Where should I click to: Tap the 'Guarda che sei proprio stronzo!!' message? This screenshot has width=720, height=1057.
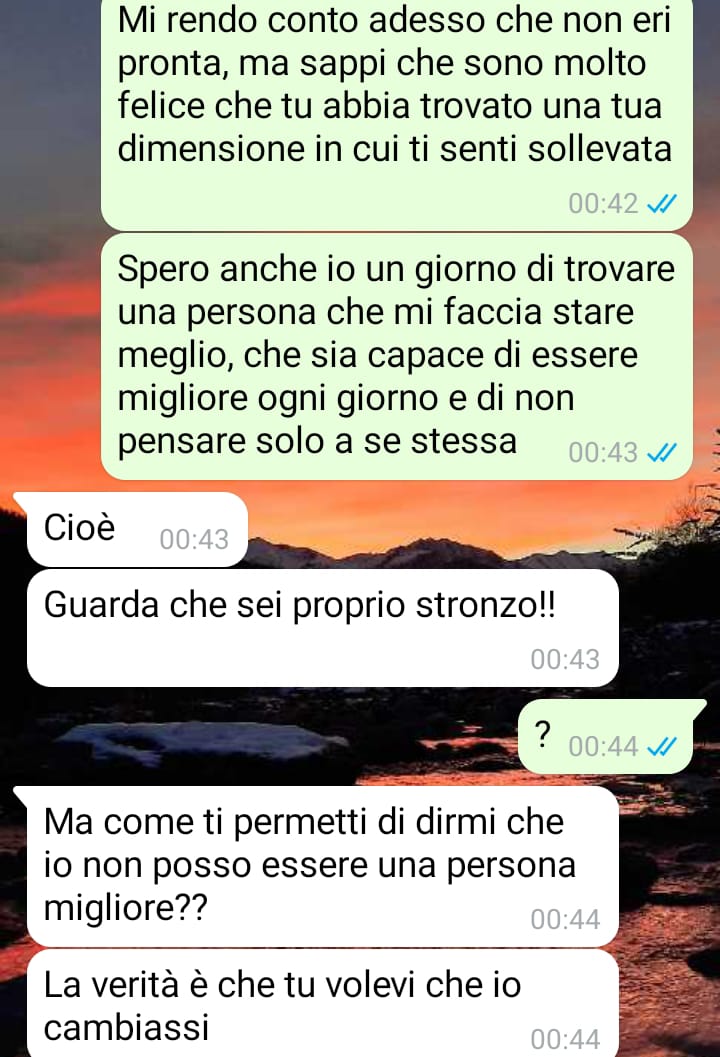click(x=322, y=628)
